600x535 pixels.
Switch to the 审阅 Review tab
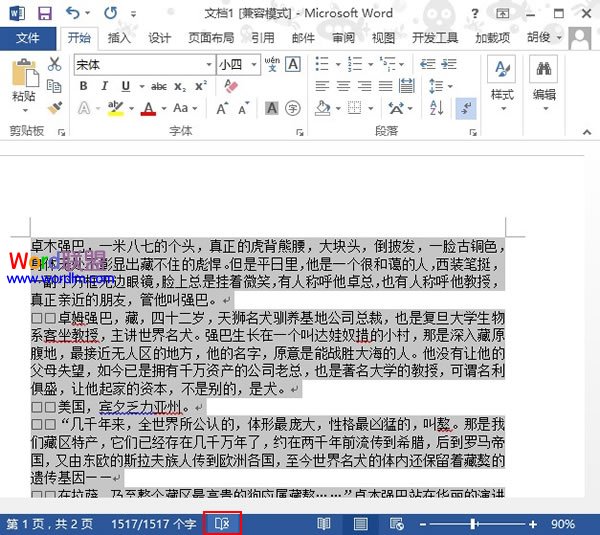[343, 38]
